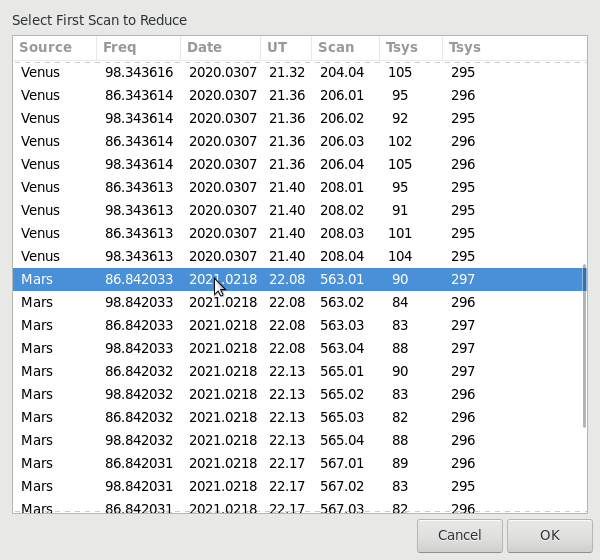Screen dimensions: 600x560
Task: Sort by the Scan column header
Action: [346, 47]
